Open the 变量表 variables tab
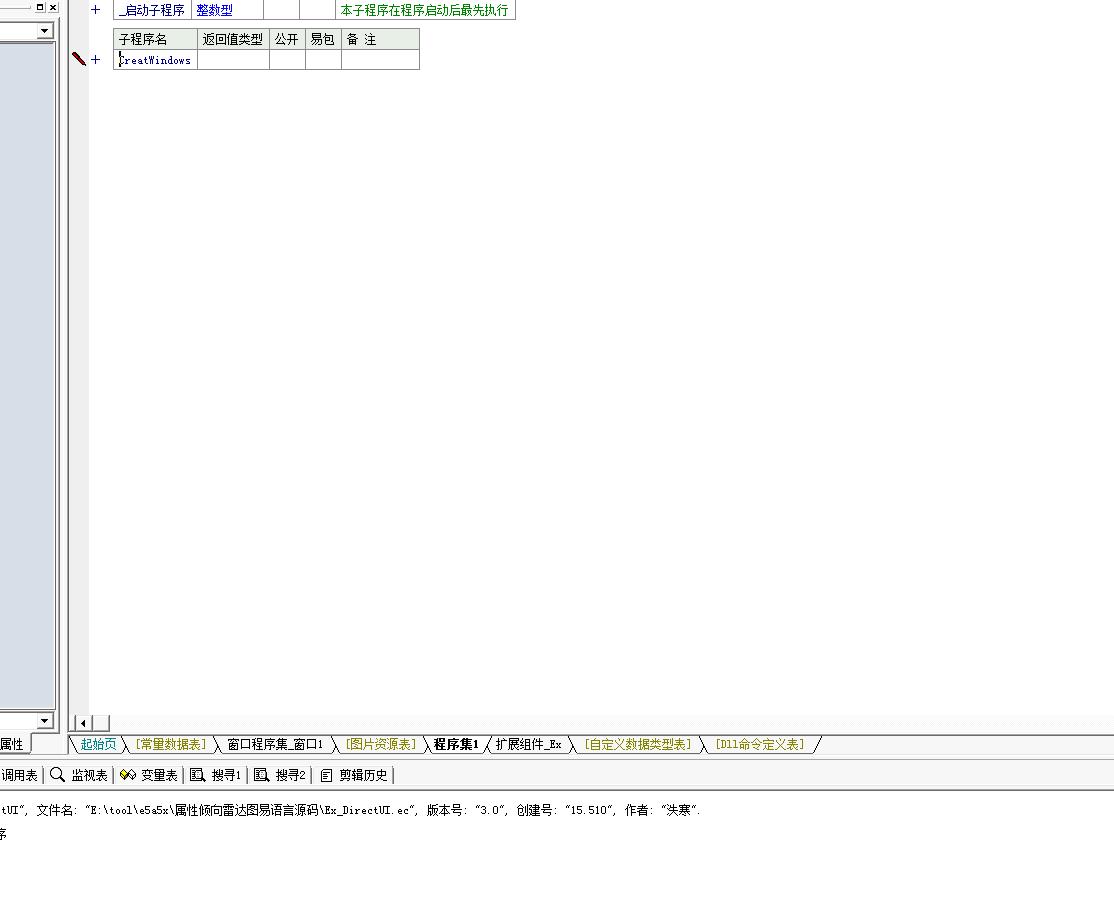 (148, 775)
